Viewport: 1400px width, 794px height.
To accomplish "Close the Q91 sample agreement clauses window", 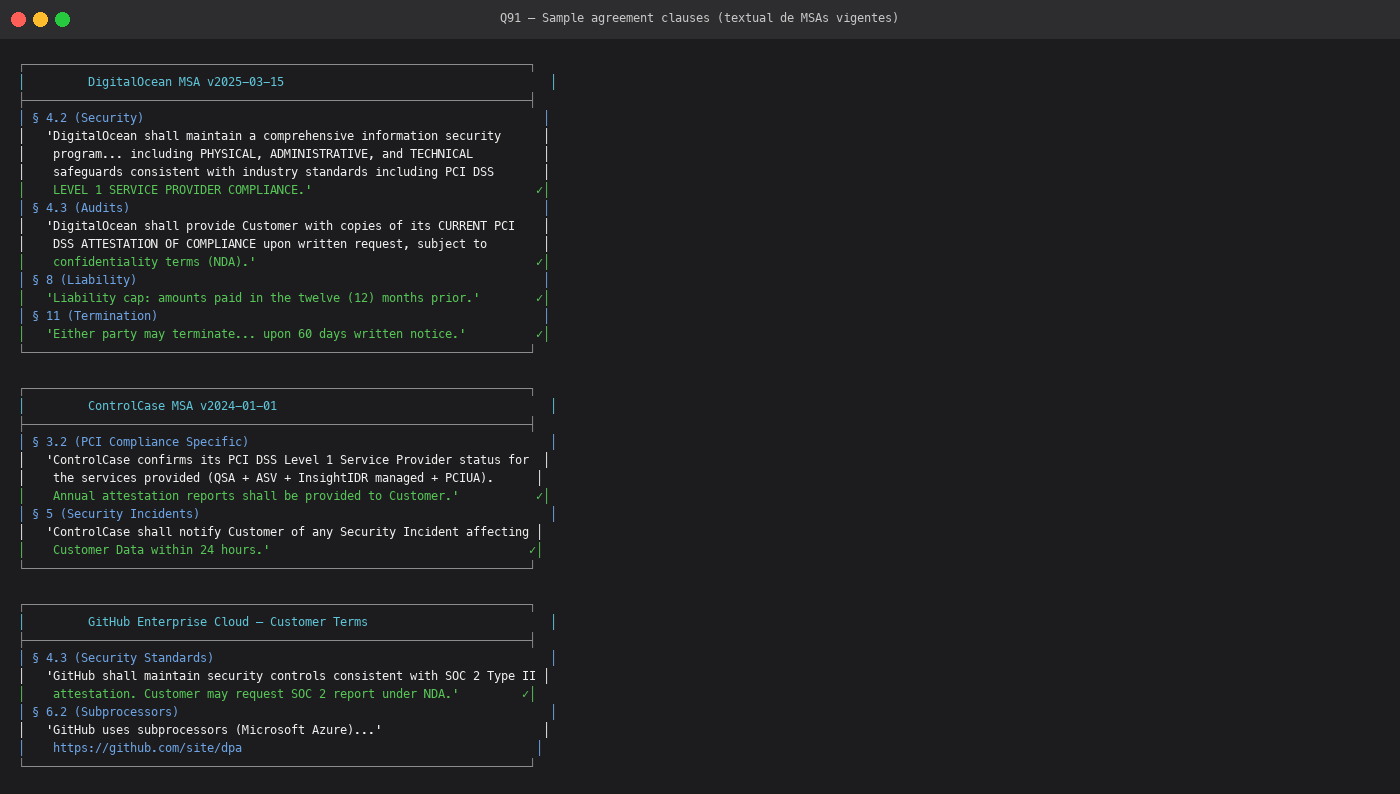I will (18, 19).
